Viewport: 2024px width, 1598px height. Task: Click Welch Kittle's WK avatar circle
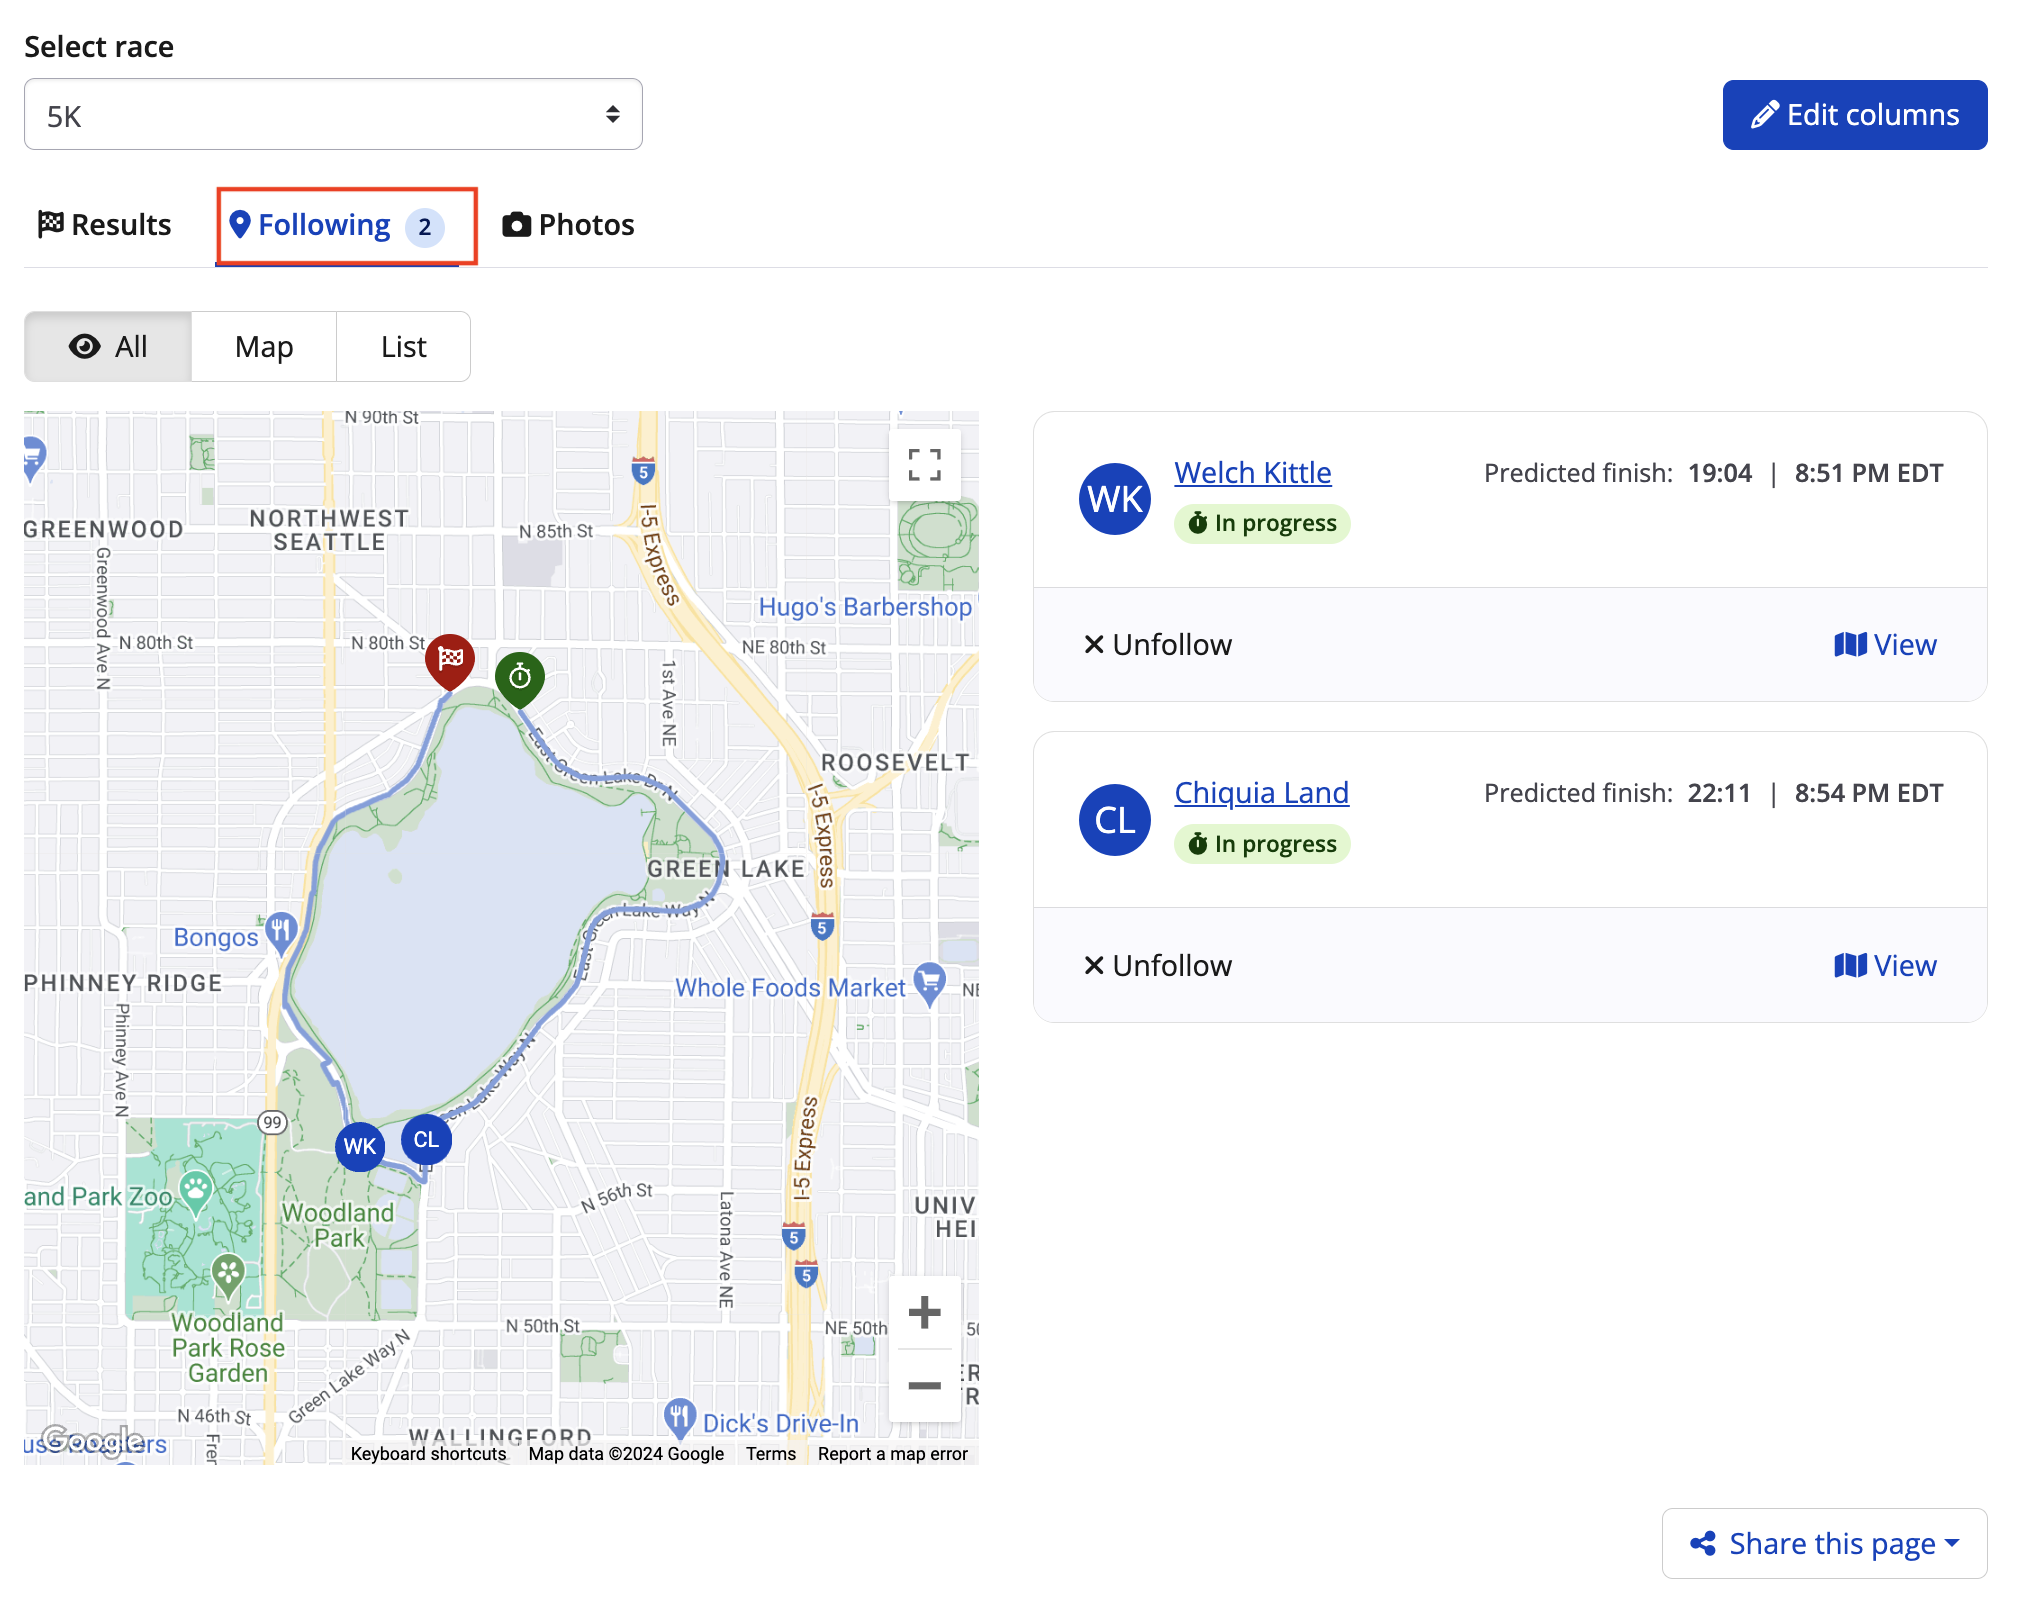[x=1115, y=499]
